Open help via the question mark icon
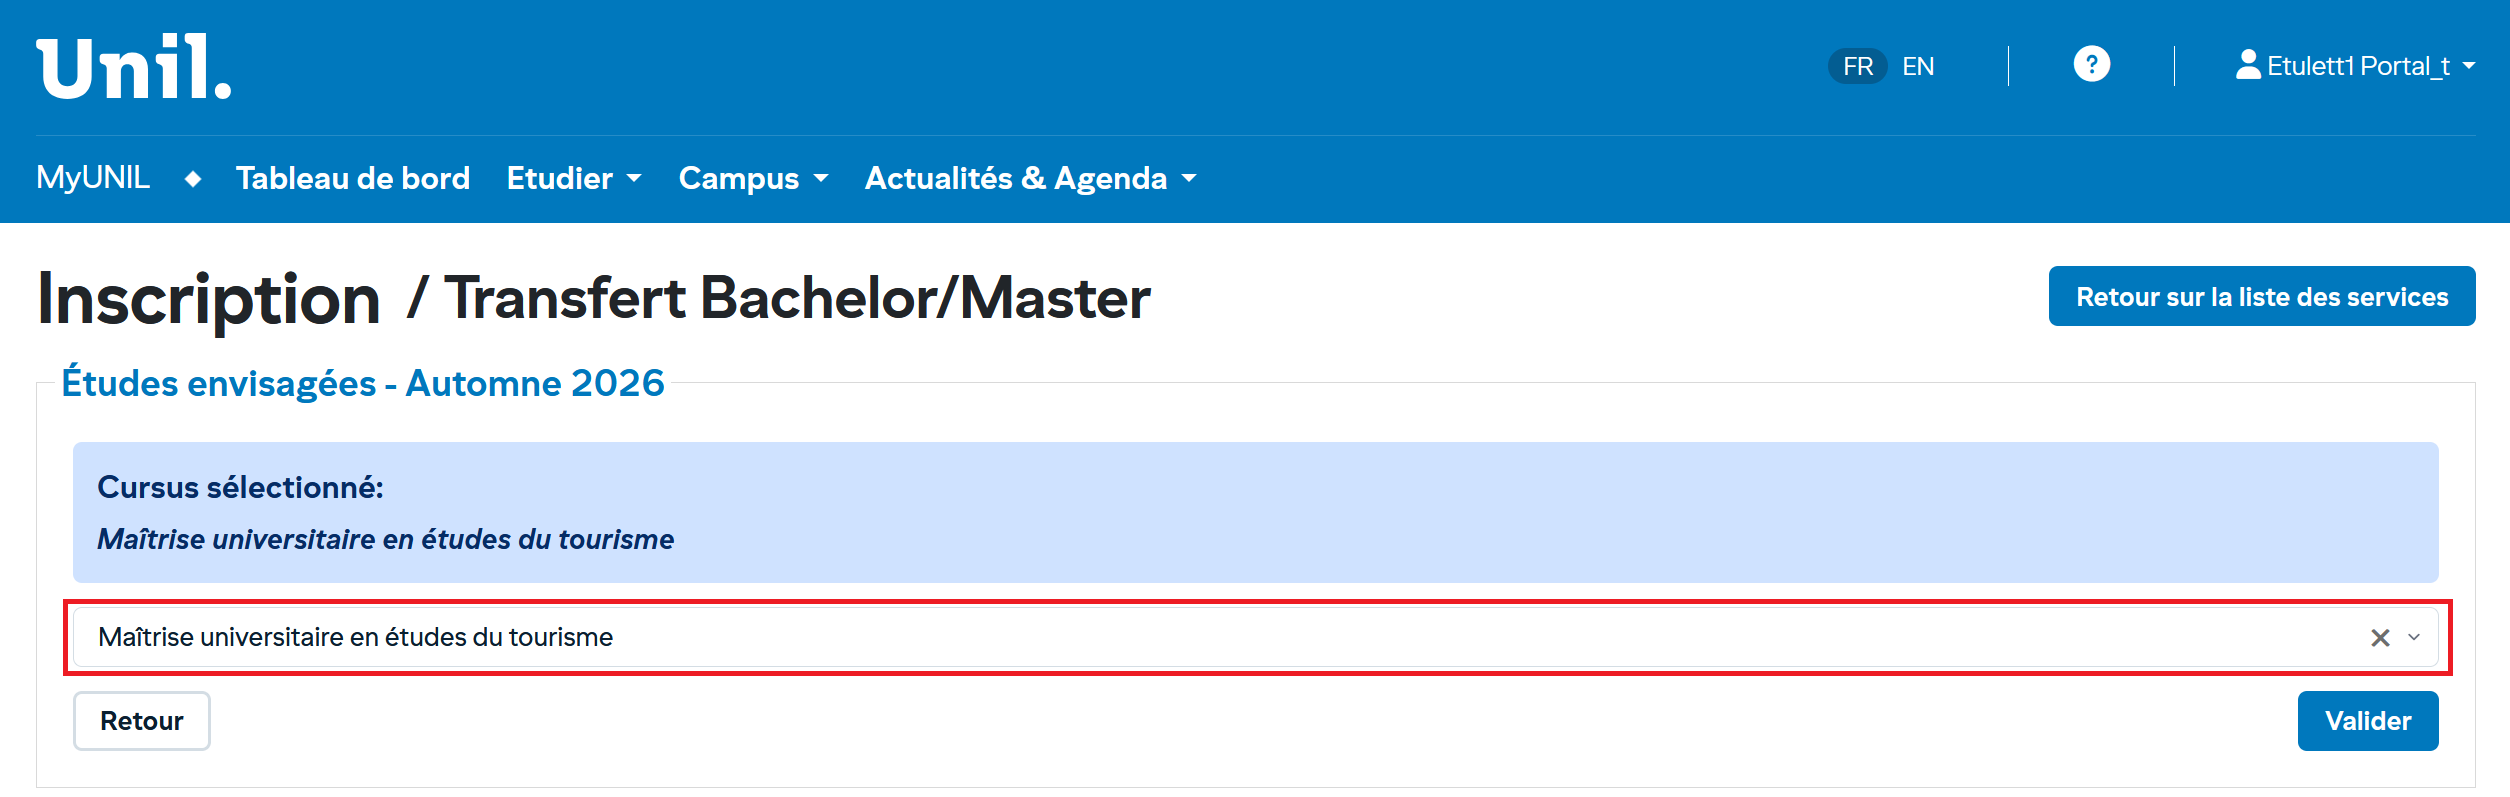Image resolution: width=2510 pixels, height=797 pixels. pos(2091,65)
